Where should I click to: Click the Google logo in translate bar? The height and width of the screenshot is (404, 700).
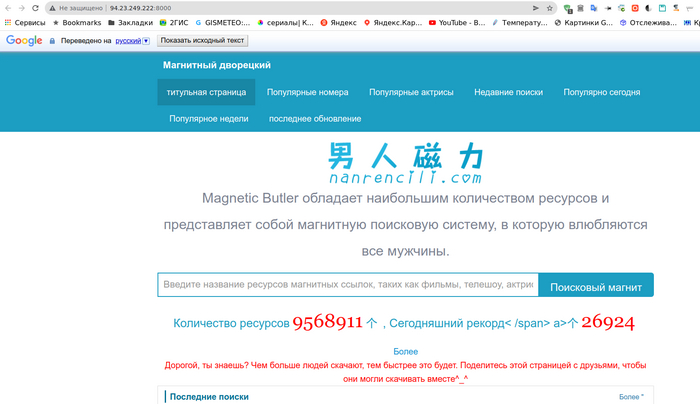coord(24,40)
